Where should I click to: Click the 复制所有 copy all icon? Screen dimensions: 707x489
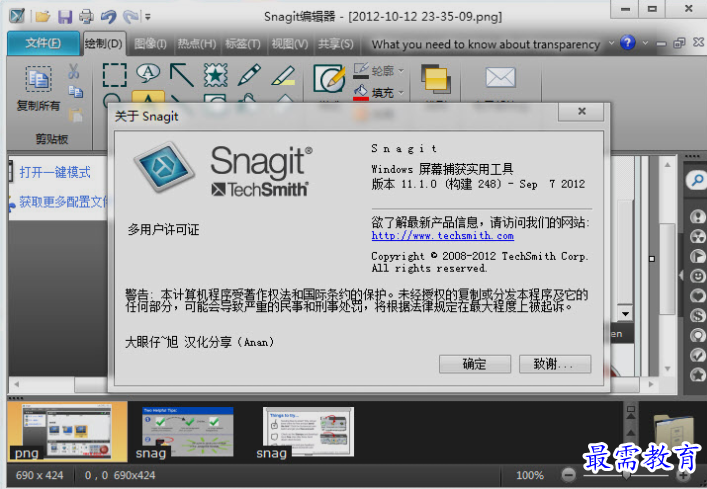coord(38,80)
